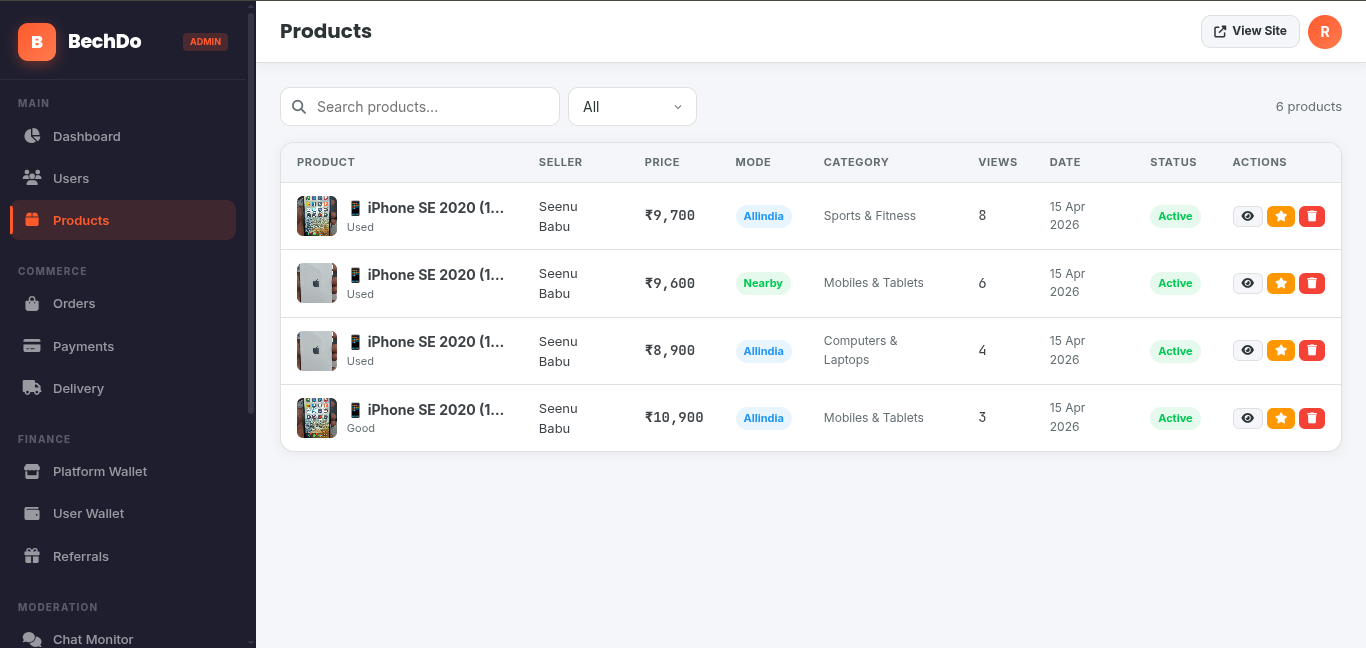Click the thumbnail of the ₹10,900 product

317,418
